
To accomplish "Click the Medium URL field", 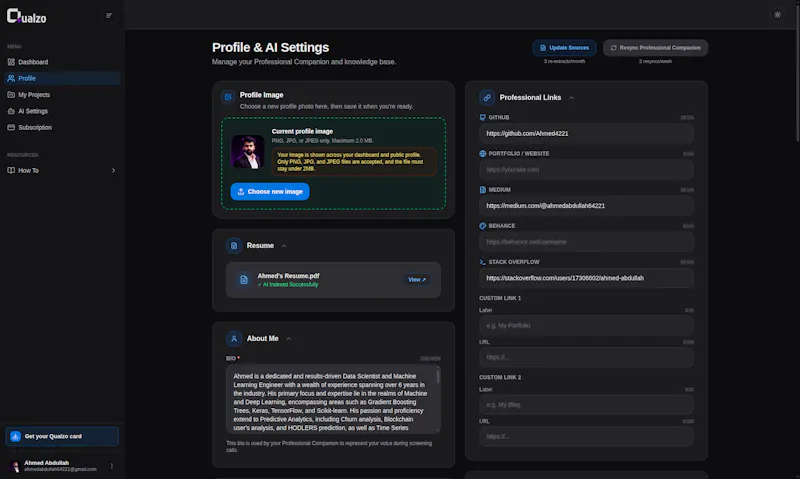I will 586,206.
